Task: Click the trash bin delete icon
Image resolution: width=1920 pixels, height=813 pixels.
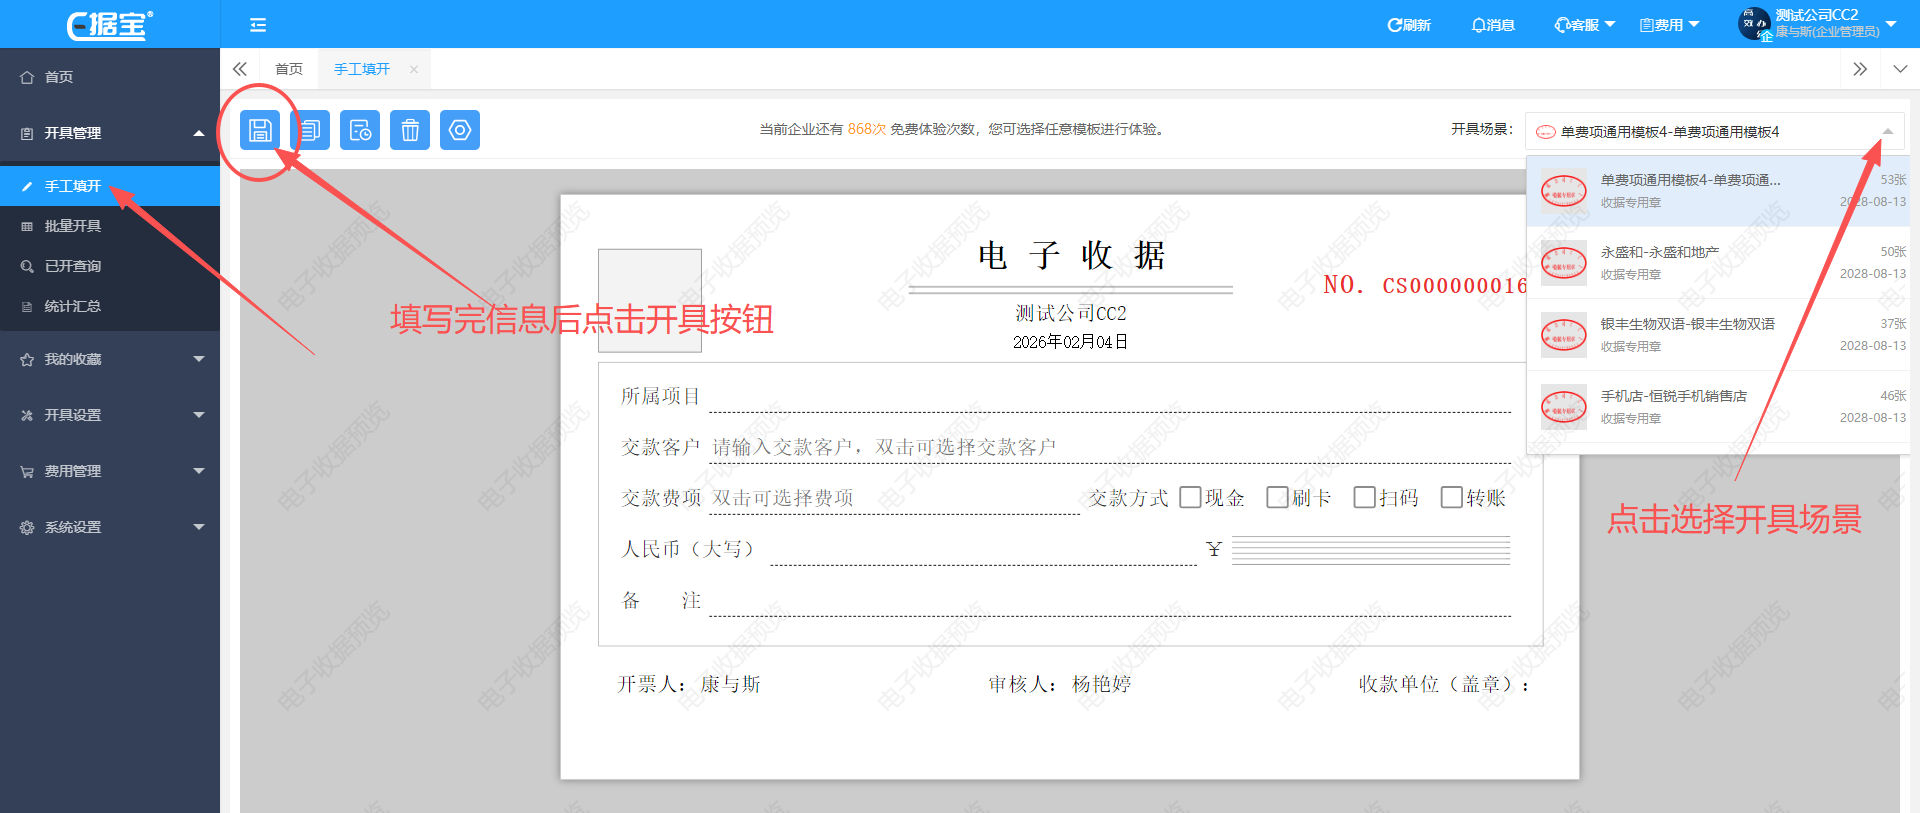Action: [410, 130]
